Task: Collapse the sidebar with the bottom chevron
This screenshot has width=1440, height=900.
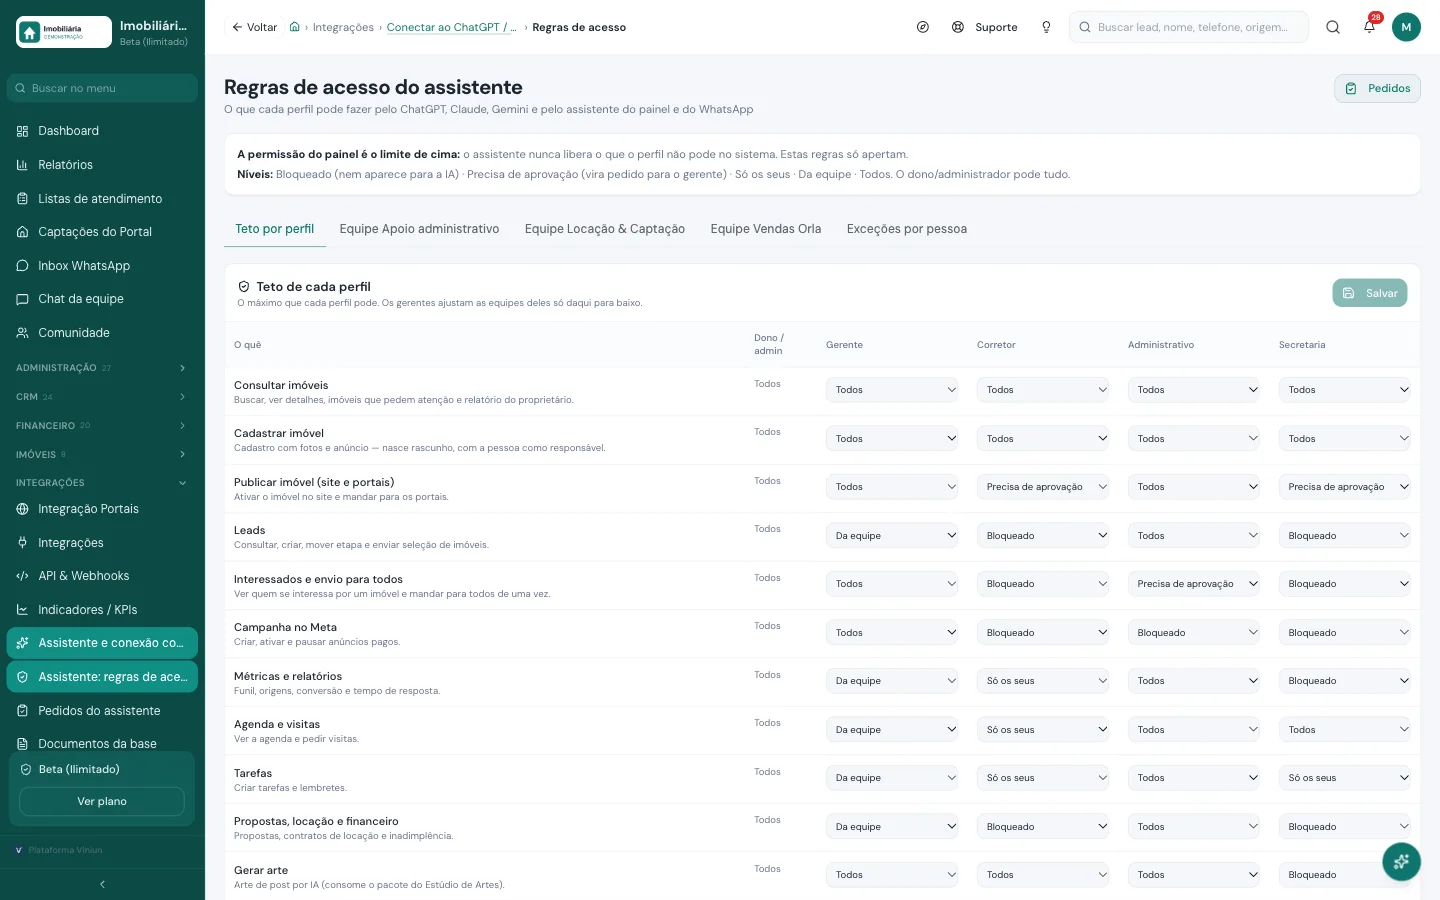Action: coord(102,884)
